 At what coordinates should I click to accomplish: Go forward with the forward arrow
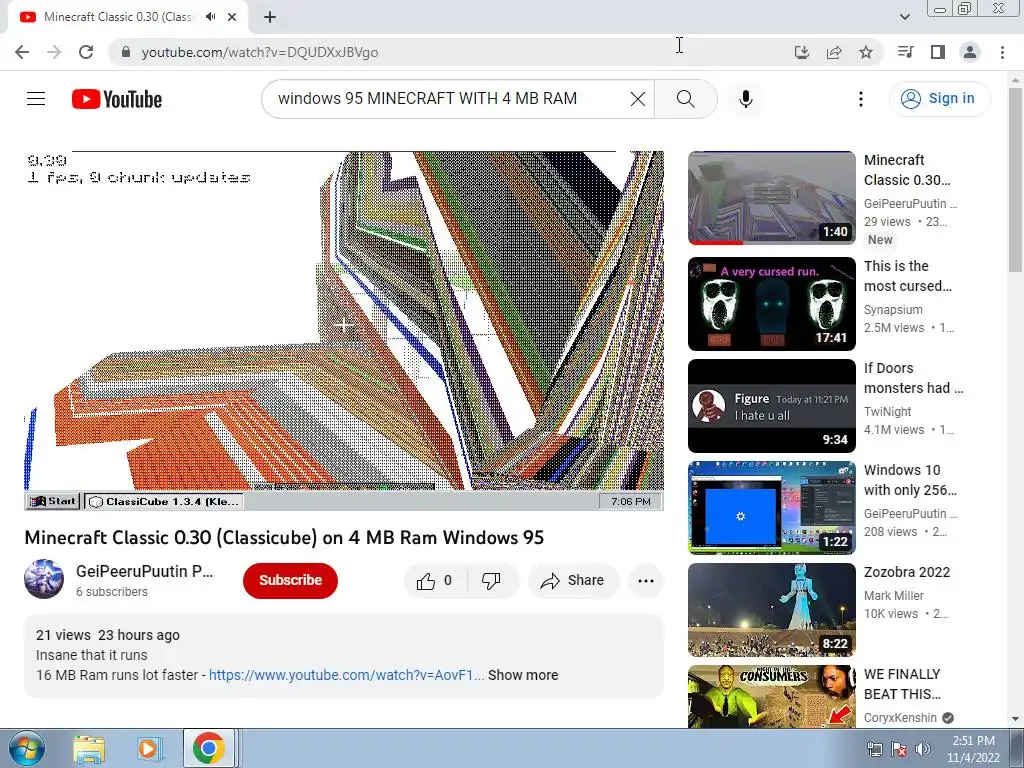tap(54, 52)
